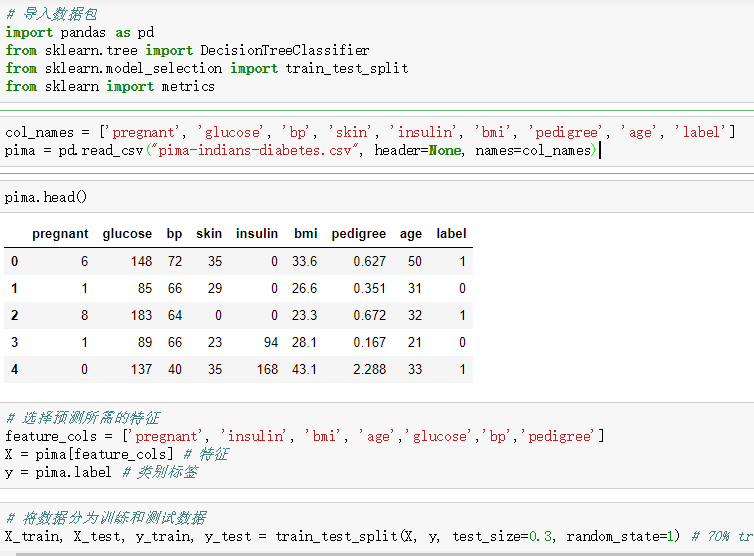Click the '# 将数据分为训练和测试数据' comment
754x556 pixels.
click(x=106, y=518)
